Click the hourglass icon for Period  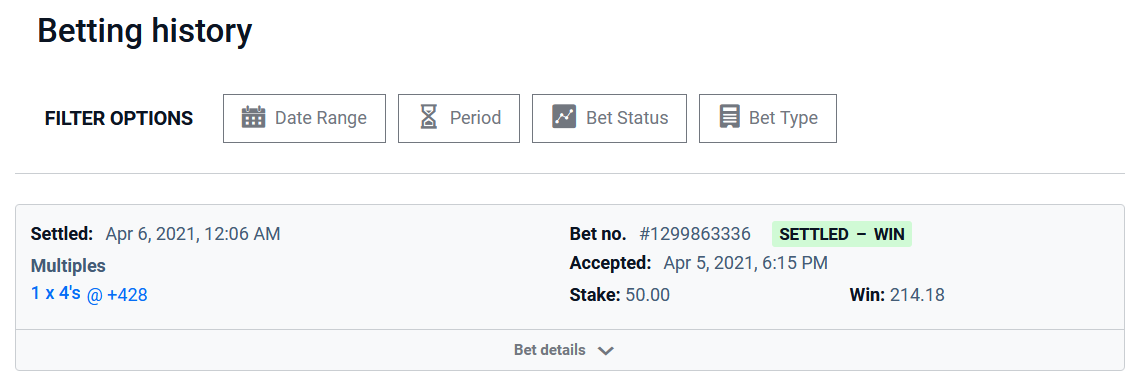[x=430, y=118]
